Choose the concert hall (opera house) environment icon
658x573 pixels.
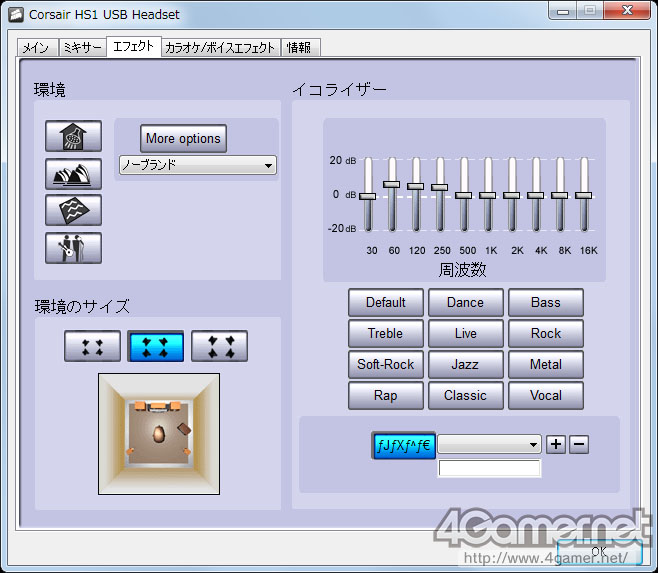coord(73,174)
